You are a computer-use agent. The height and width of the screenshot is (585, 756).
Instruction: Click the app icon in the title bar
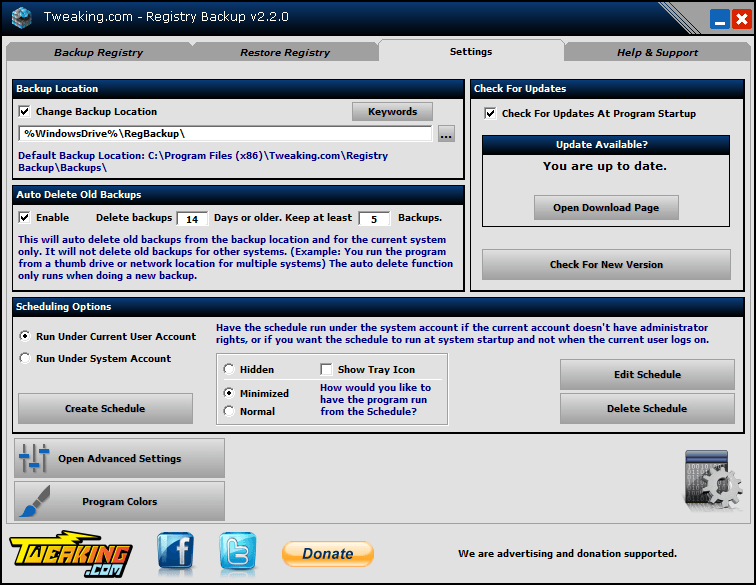click(22, 17)
